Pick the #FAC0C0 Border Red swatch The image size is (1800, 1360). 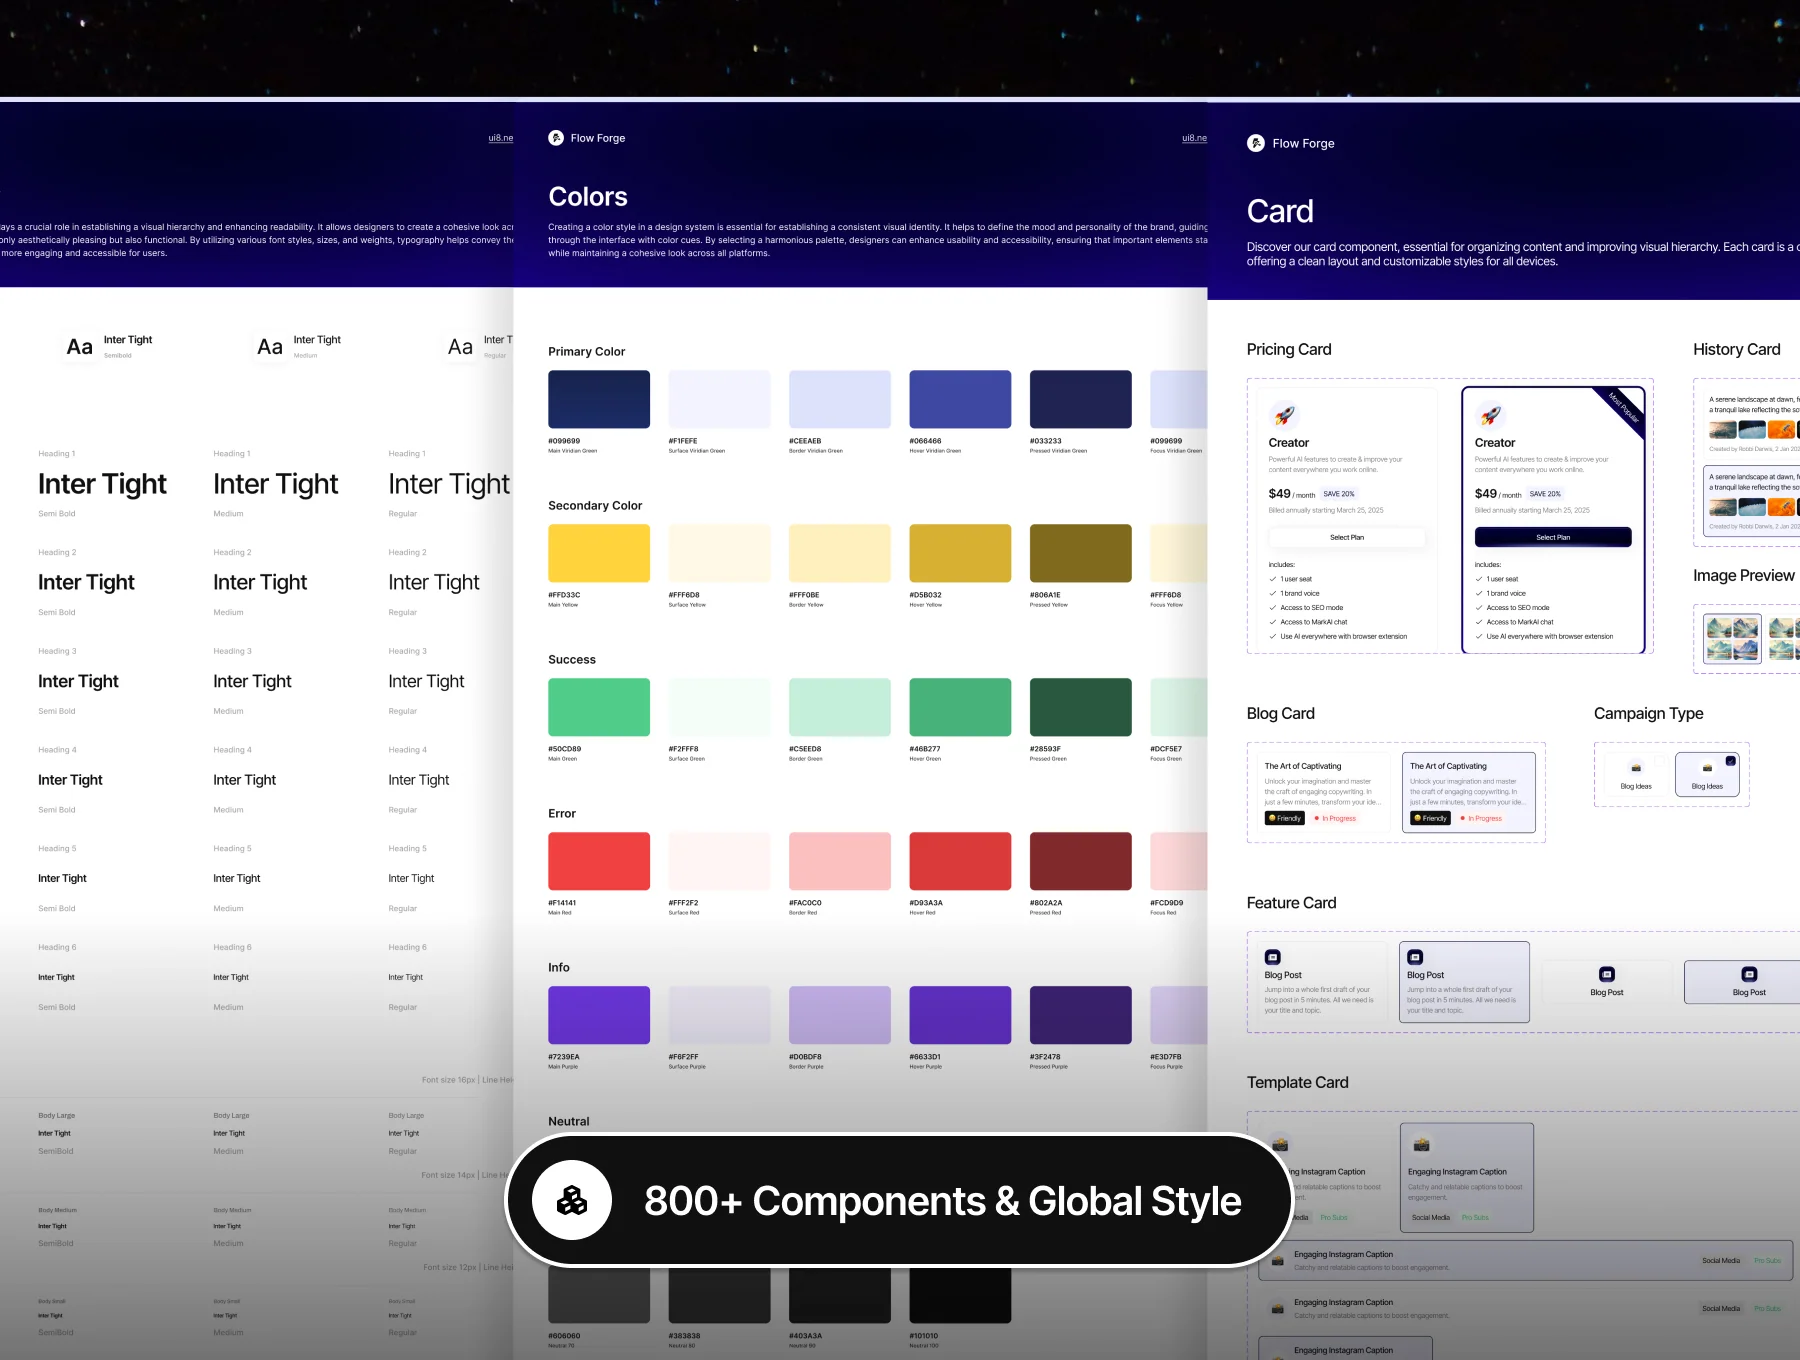click(x=840, y=861)
